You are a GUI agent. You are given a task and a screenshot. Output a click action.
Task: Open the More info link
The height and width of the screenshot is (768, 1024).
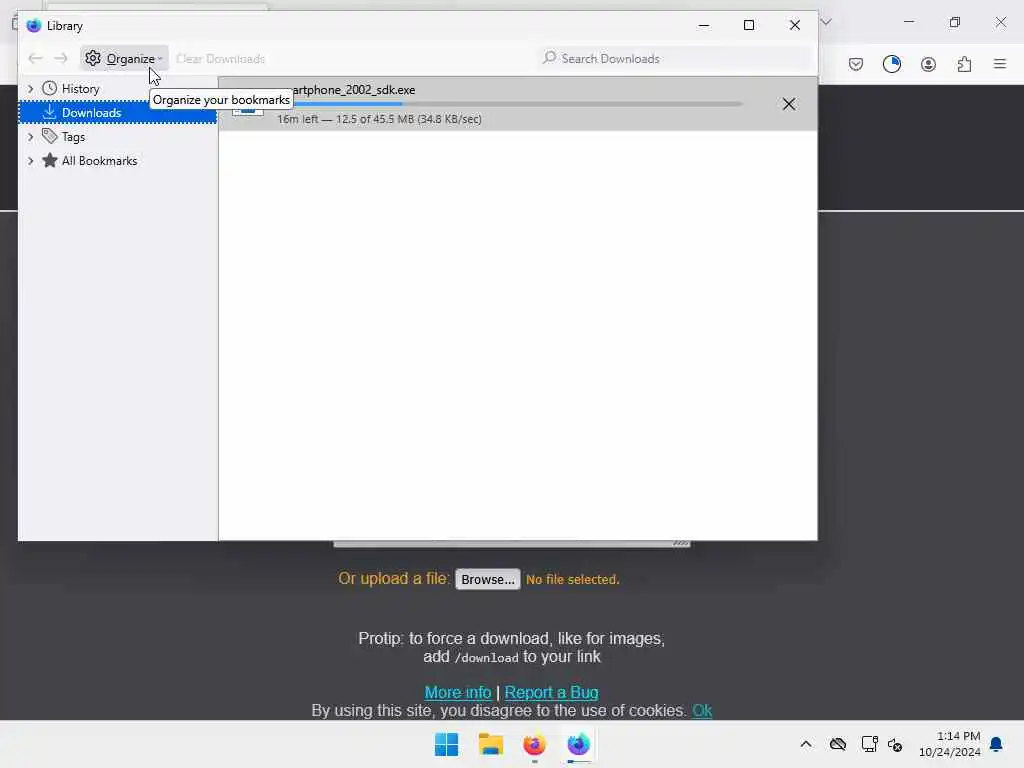click(x=458, y=692)
